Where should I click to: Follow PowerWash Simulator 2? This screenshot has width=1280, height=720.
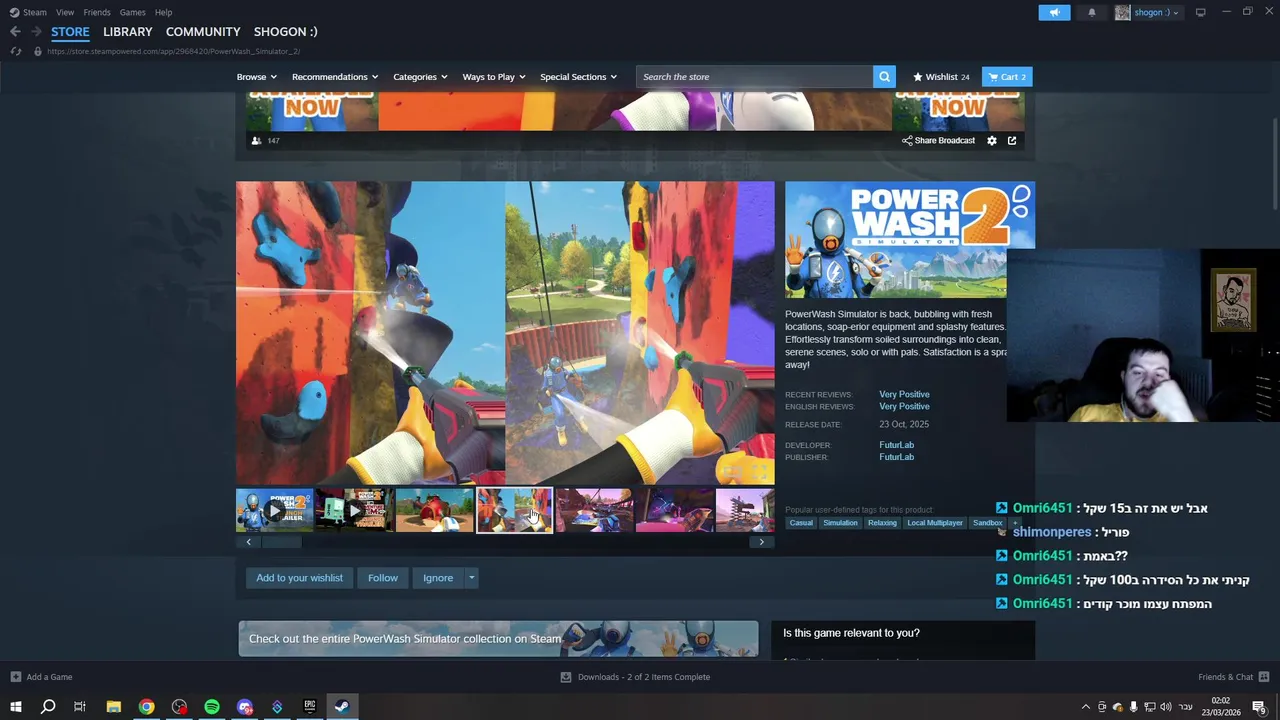382,578
